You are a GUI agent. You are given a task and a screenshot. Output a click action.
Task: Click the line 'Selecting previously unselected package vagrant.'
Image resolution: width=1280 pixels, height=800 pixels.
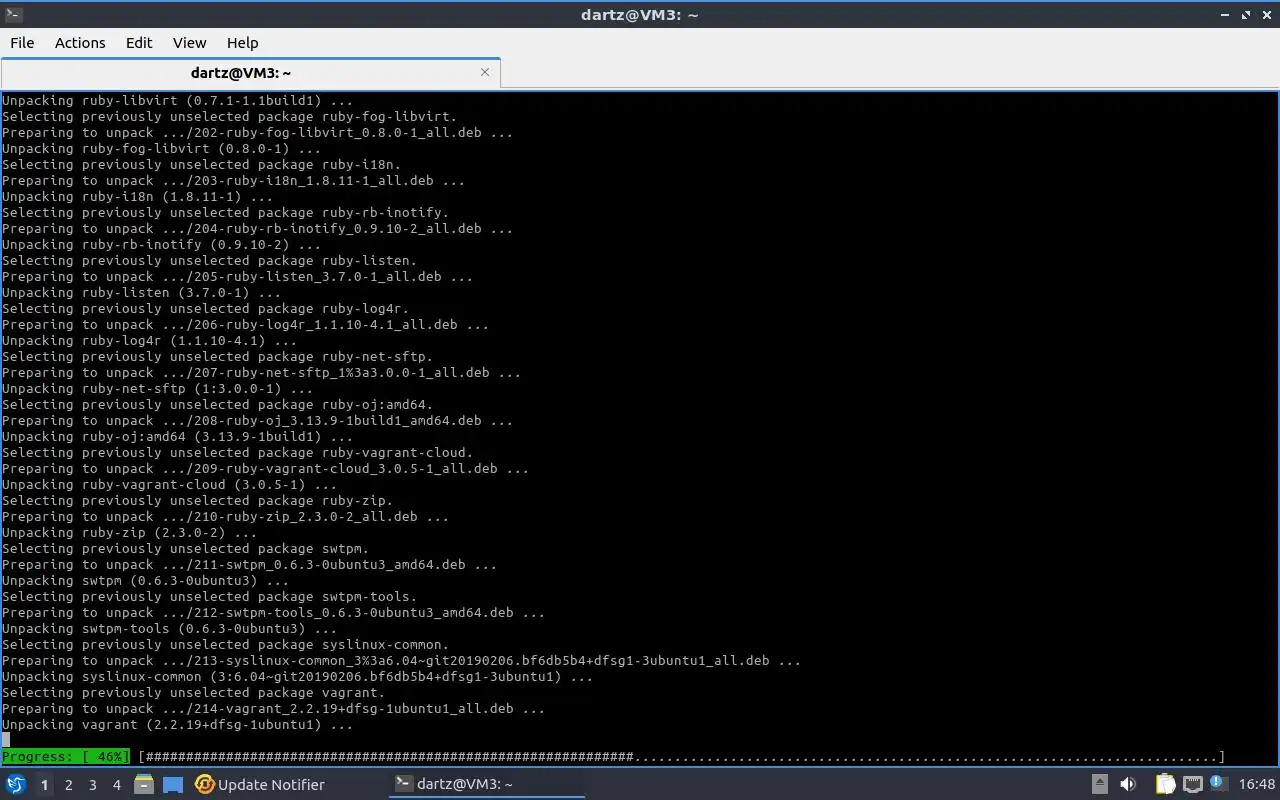coord(194,693)
